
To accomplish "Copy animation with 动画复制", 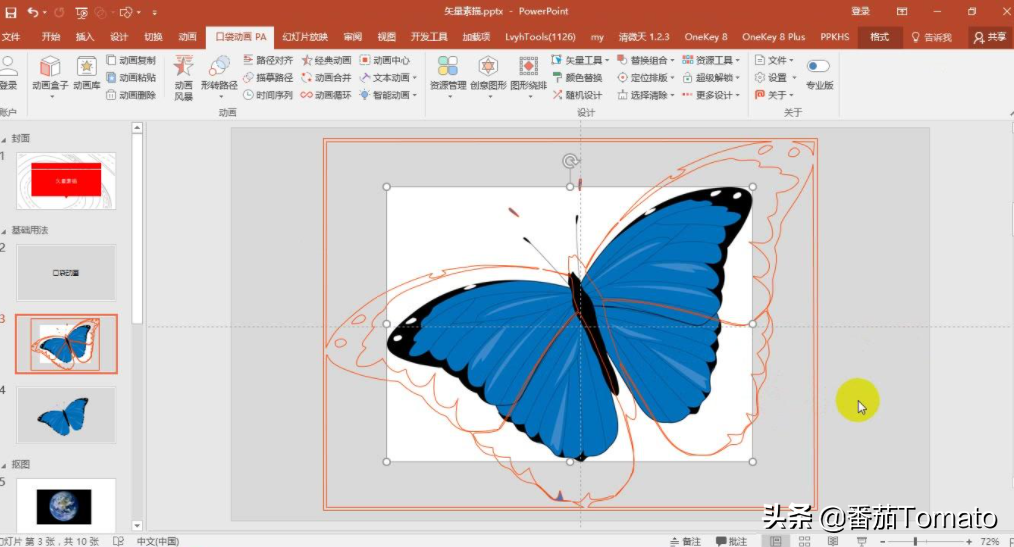I will coord(131,60).
